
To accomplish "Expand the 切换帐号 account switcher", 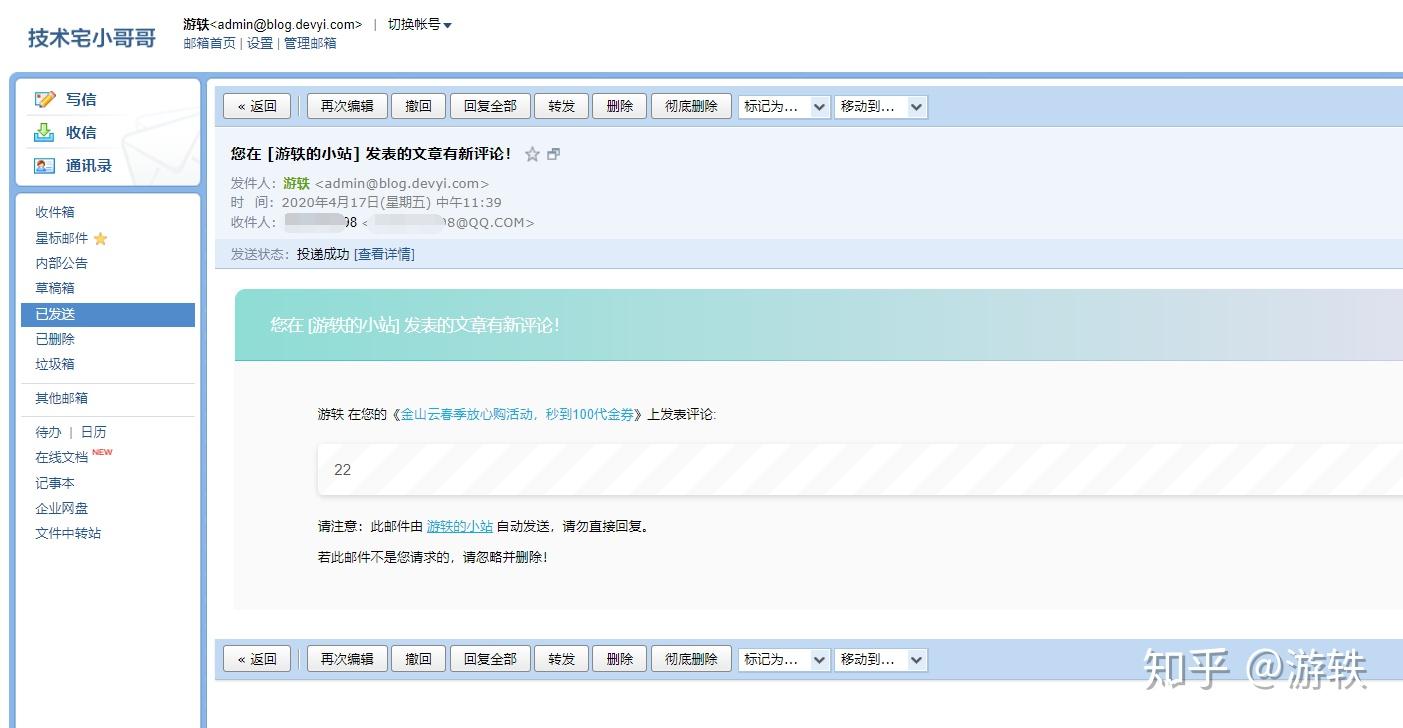I will point(414,24).
